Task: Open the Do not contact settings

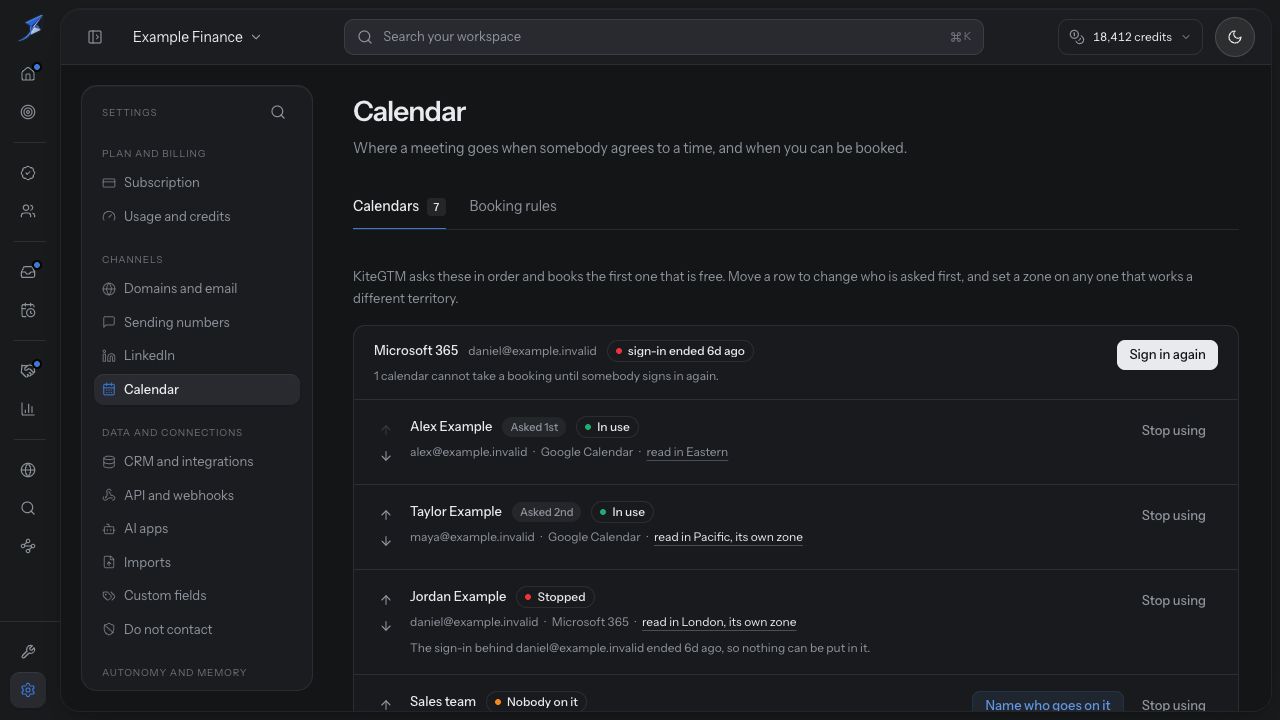Action: pyautogui.click(x=197, y=629)
